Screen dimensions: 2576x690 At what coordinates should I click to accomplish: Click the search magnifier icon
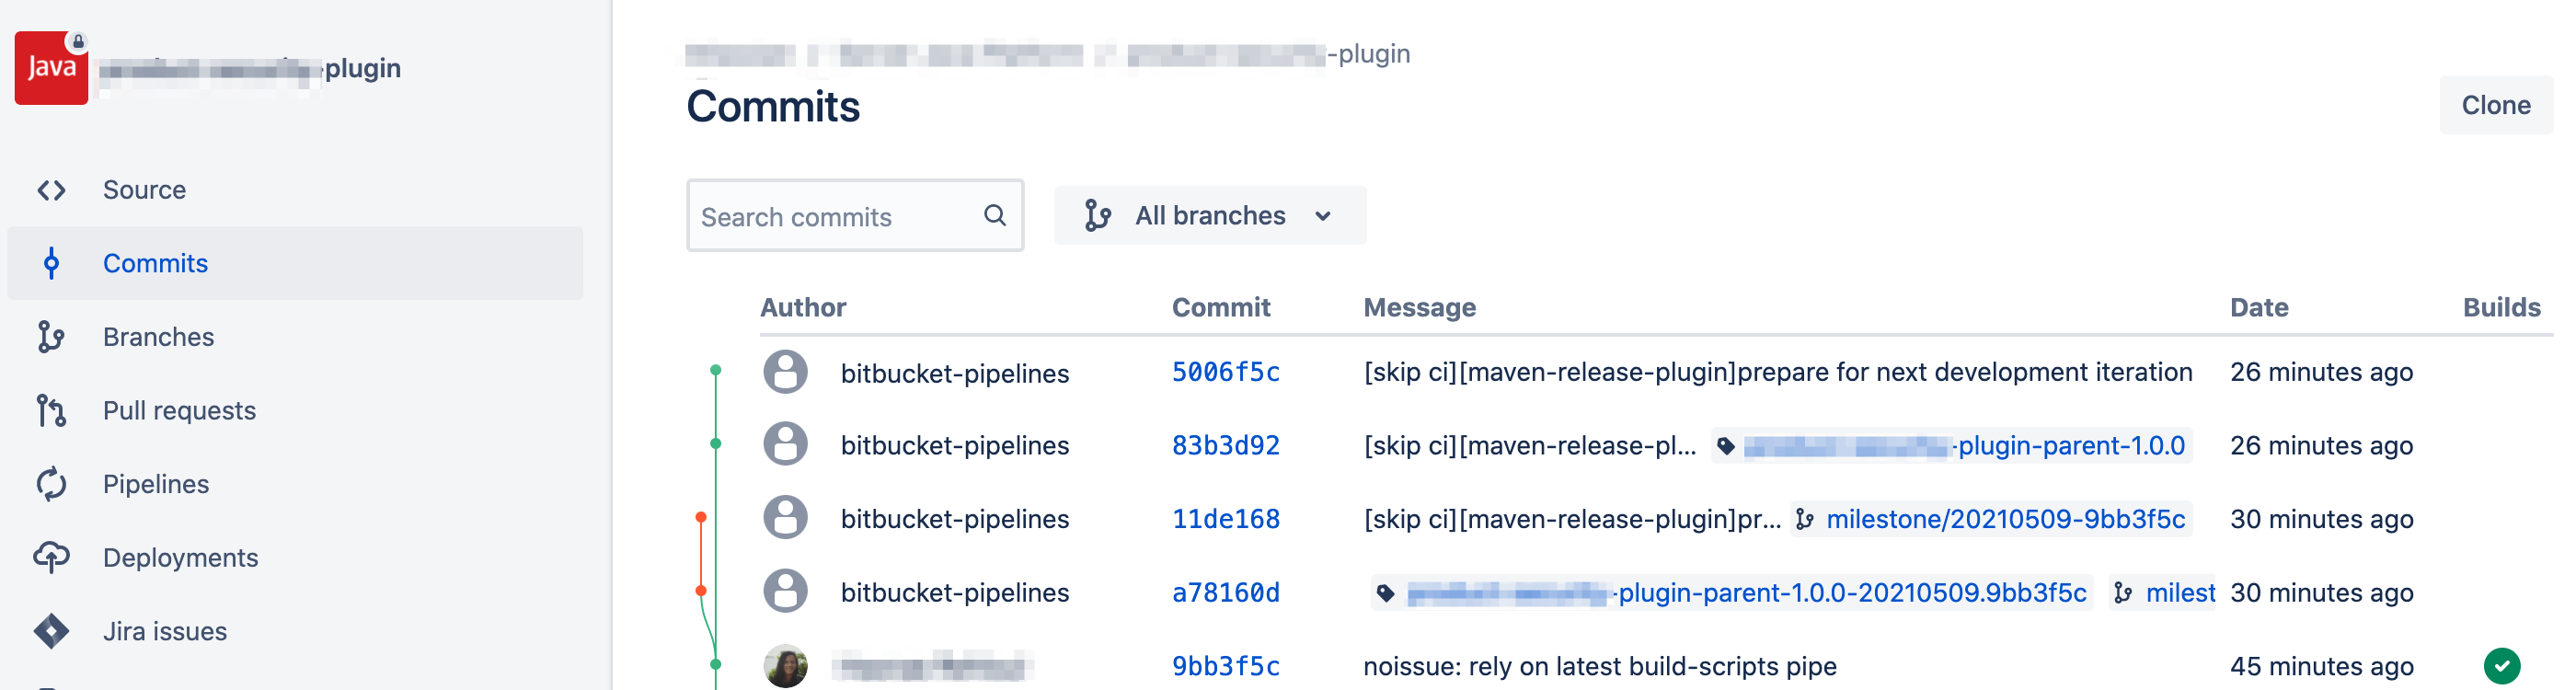click(994, 215)
